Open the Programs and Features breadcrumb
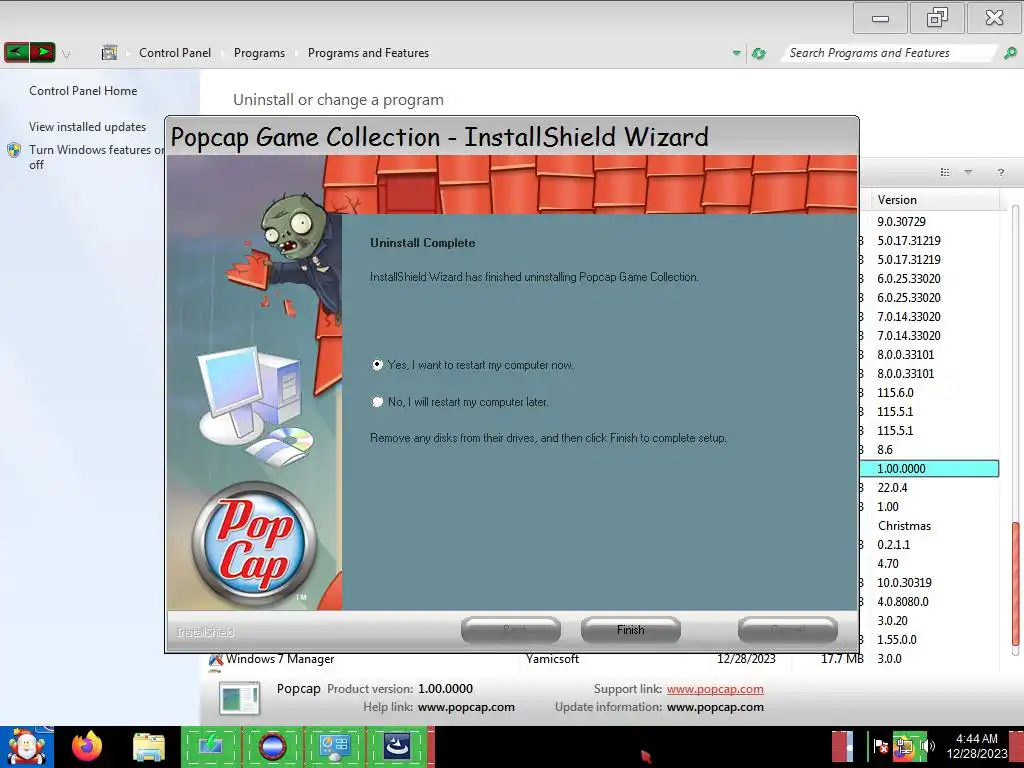 tap(368, 53)
